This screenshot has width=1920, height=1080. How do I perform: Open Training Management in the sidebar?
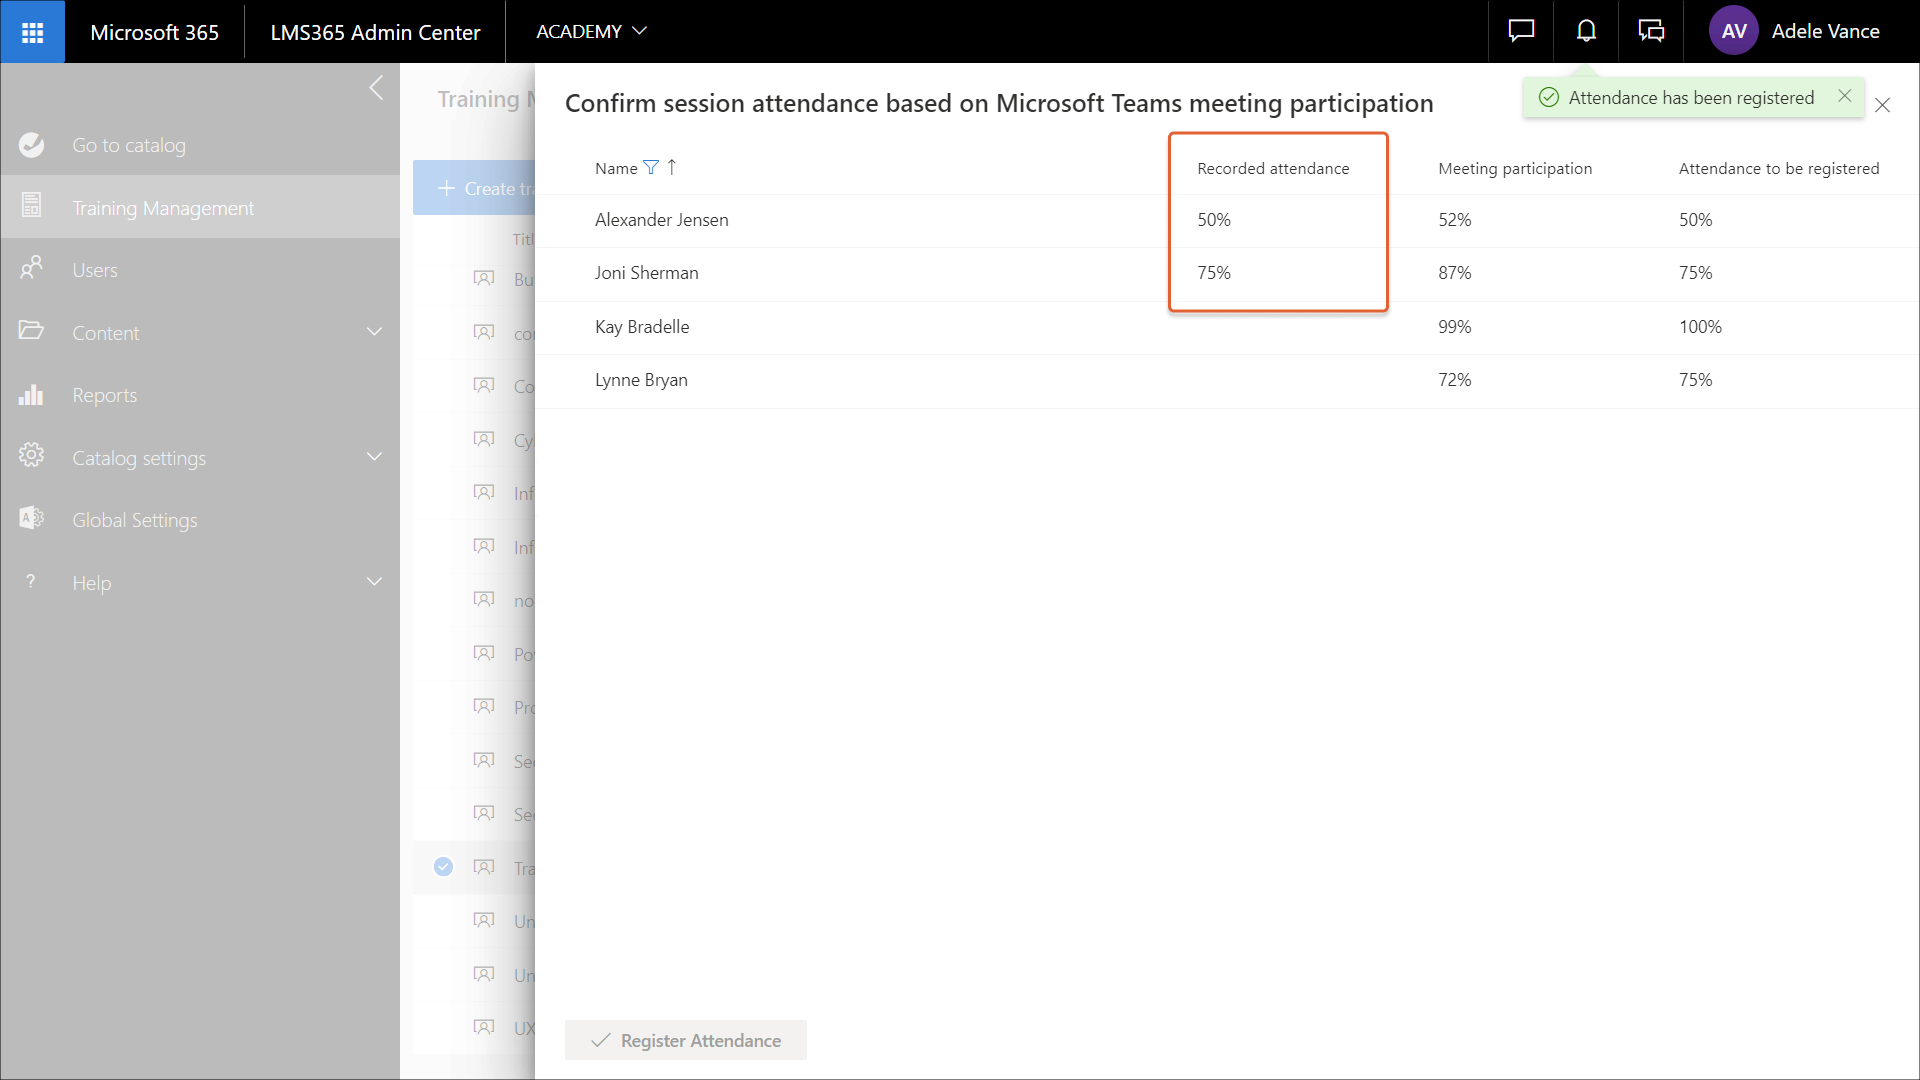[163, 208]
